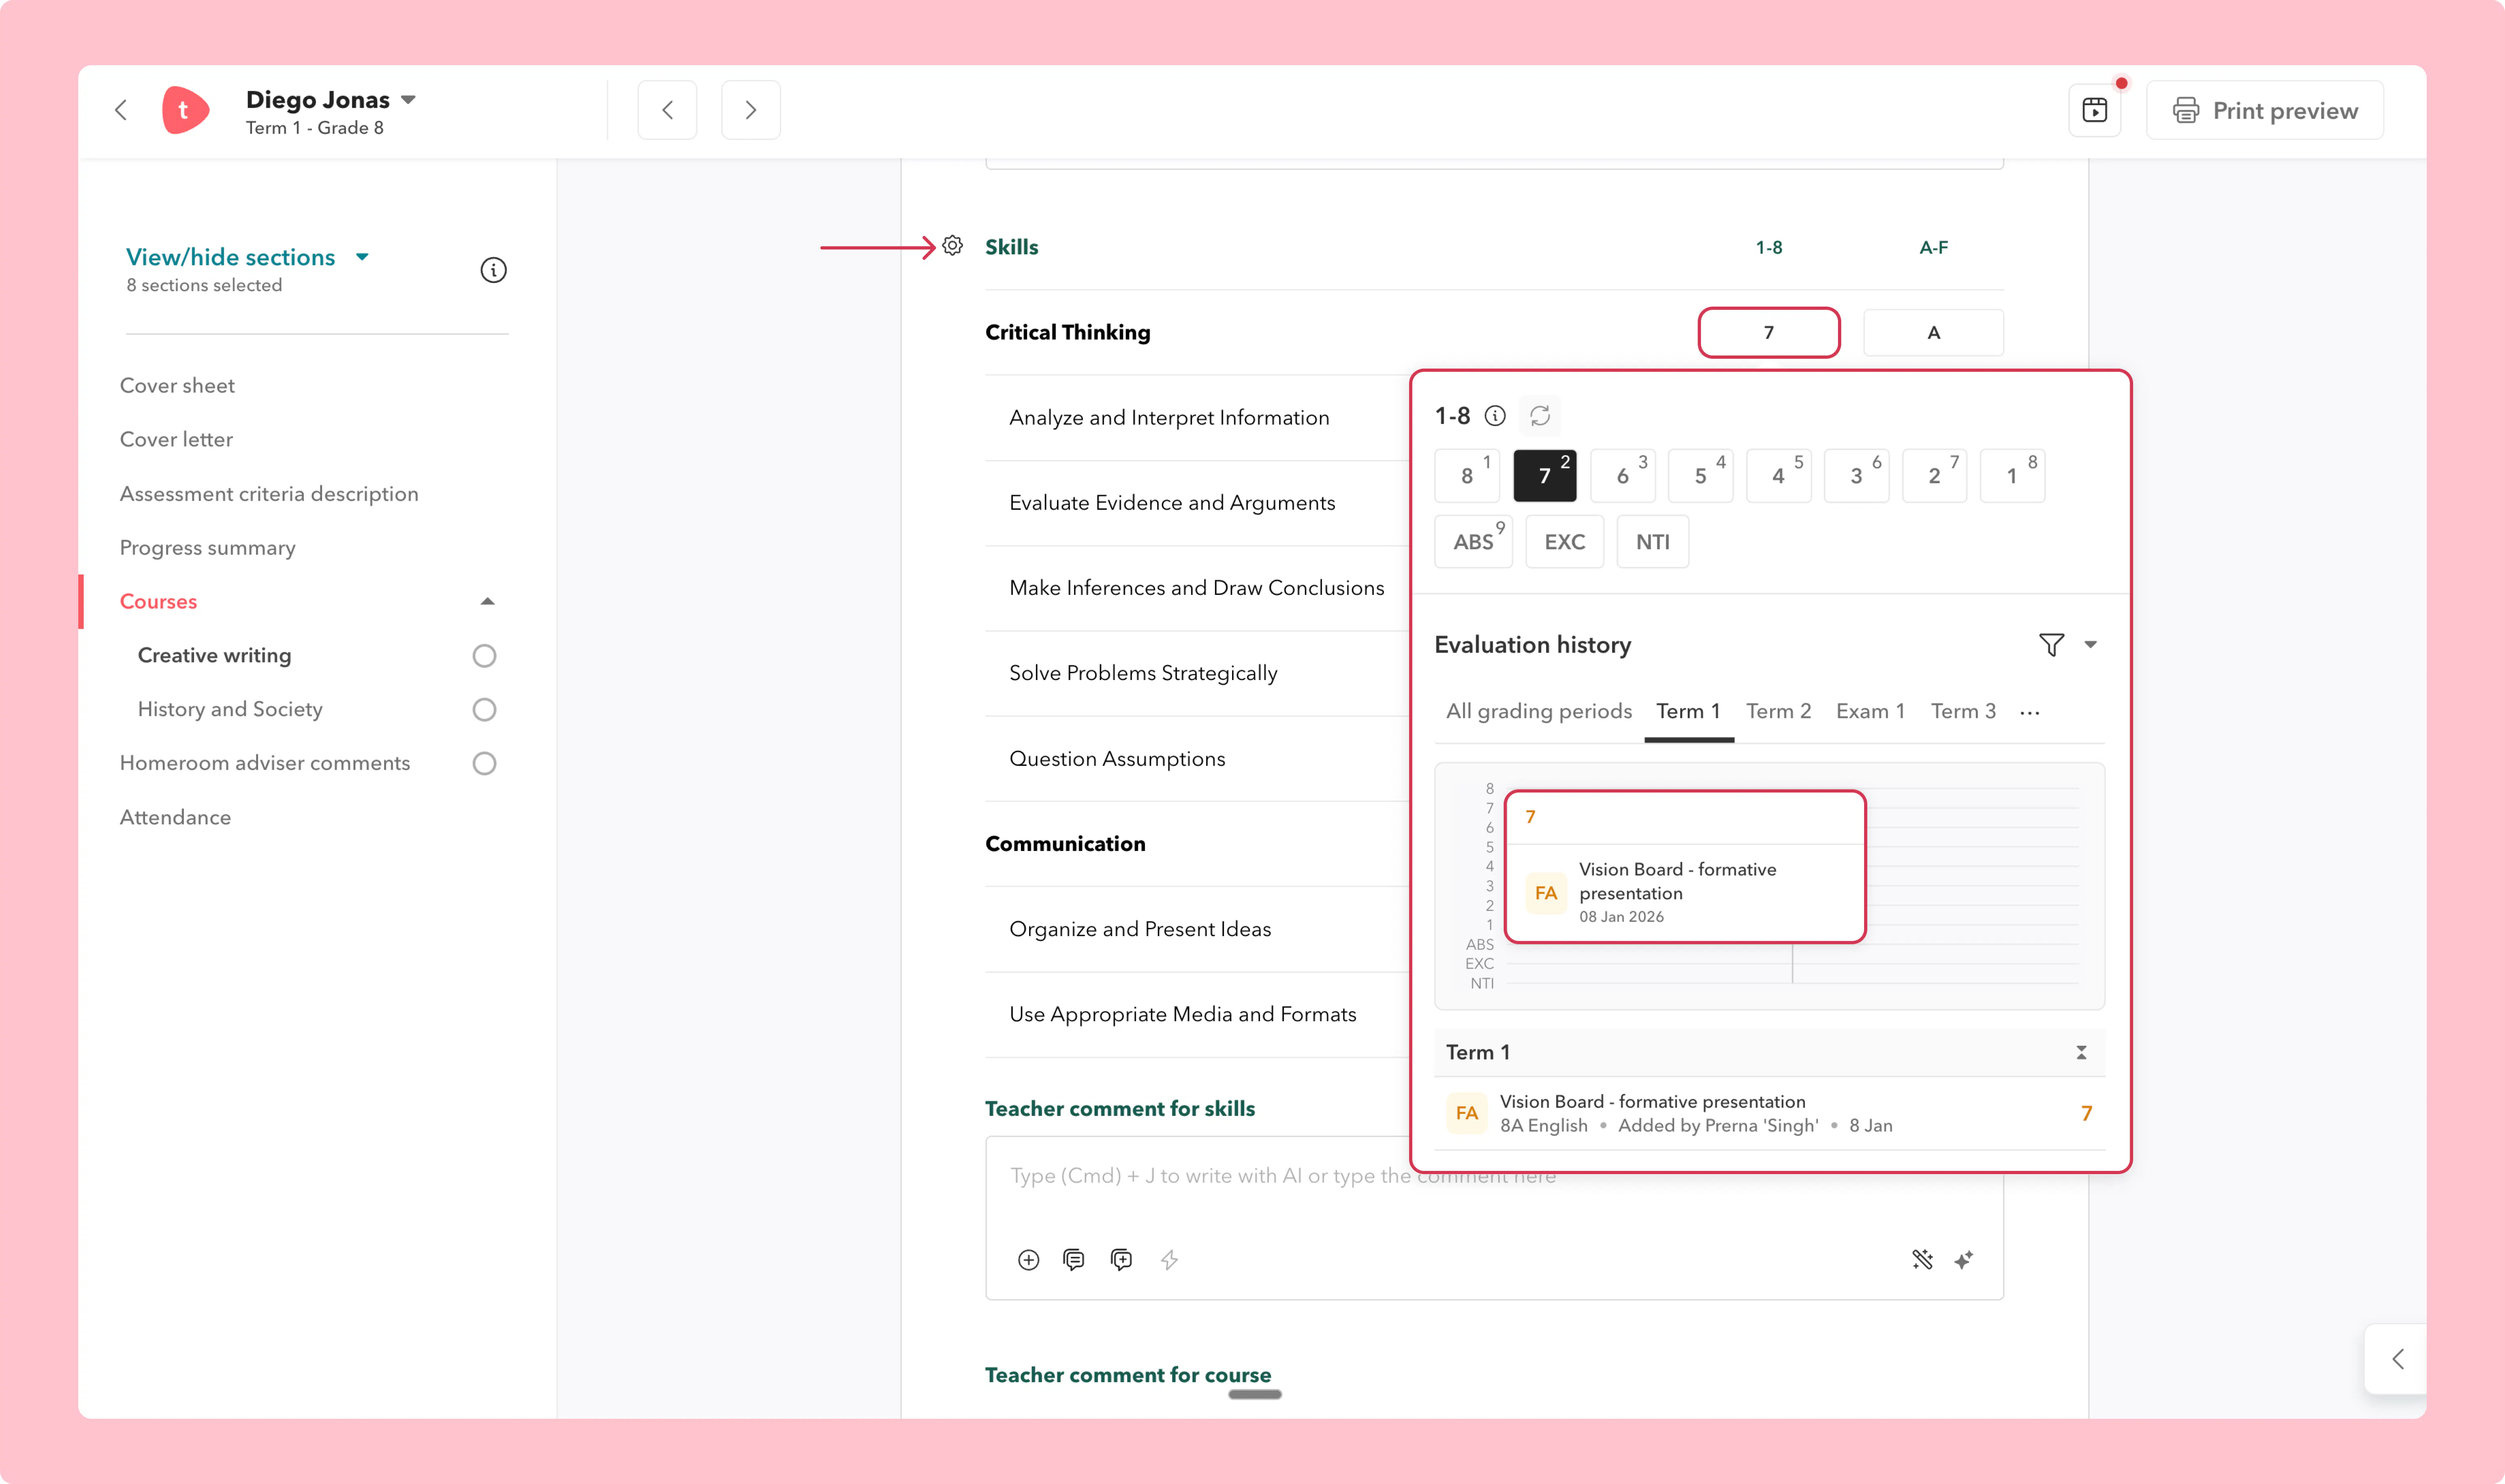Image resolution: width=2505 pixels, height=1484 pixels.
Task: Open the Skills settings gear icon
Action: click(952, 246)
